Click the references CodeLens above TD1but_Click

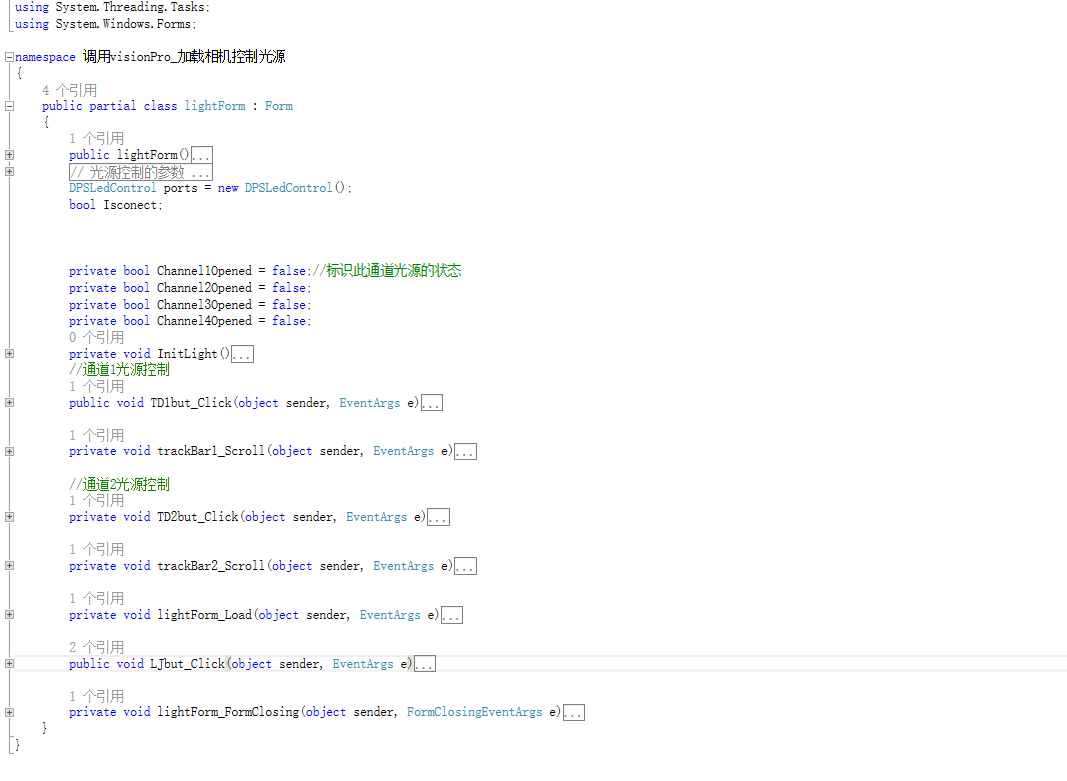coord(97,386)
